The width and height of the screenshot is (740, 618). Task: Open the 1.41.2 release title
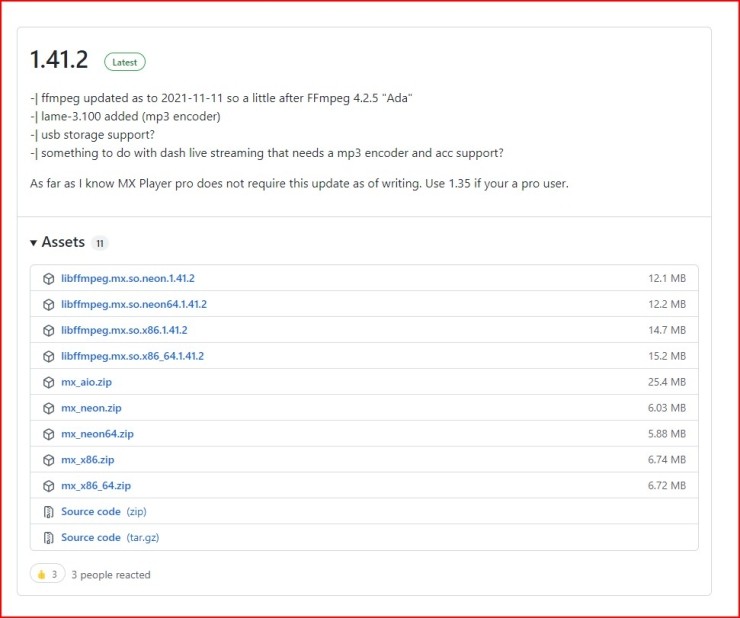pyautogui.click(x=61, y=62)
